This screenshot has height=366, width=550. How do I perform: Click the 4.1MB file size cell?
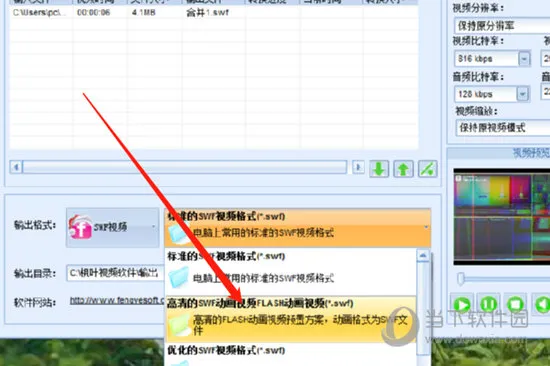143,13
